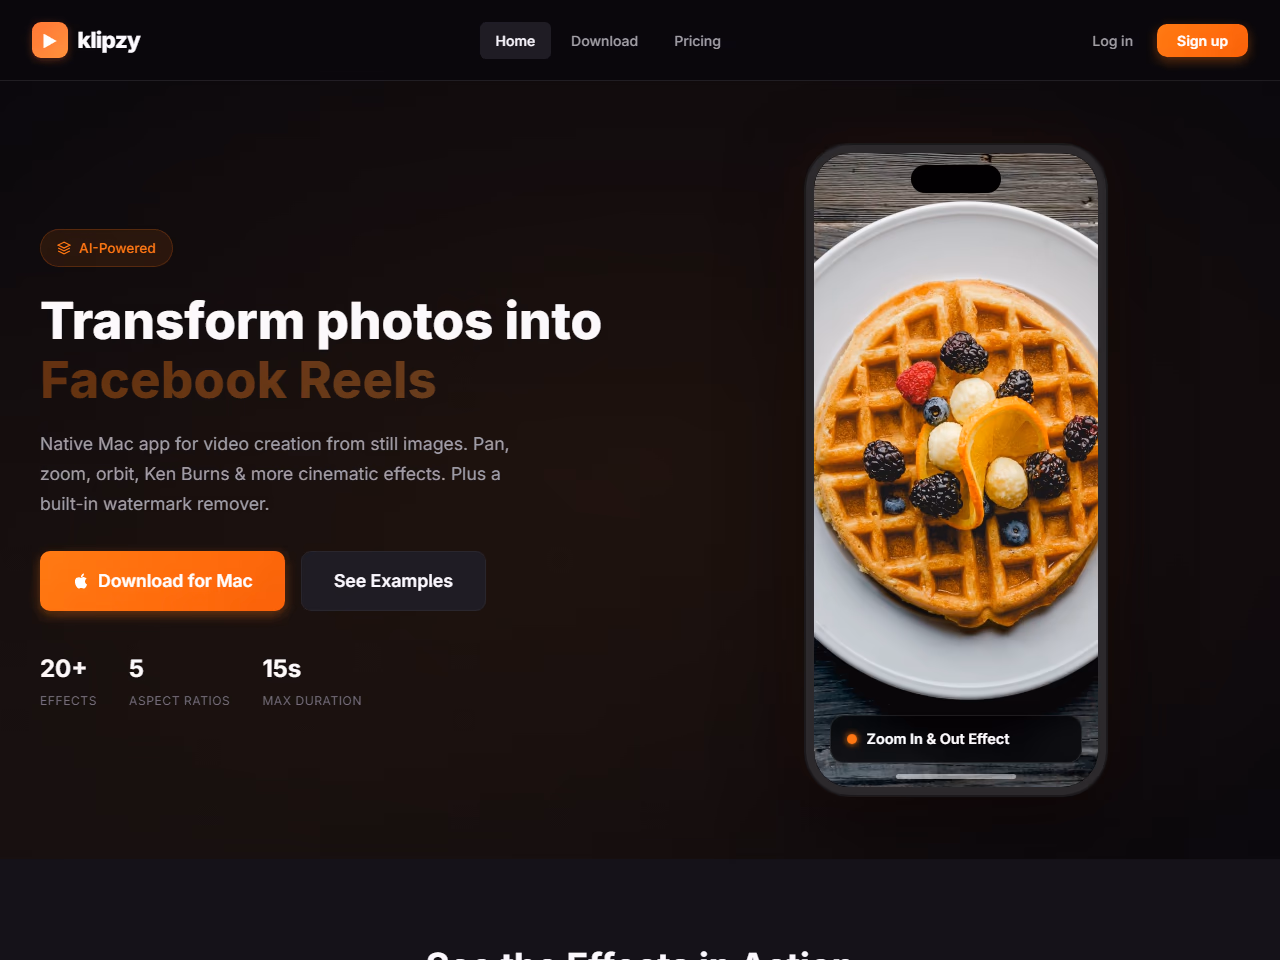Click the Facebook Reels headline text
This screenshot has height=960, width=1280.
pos(238,380)
